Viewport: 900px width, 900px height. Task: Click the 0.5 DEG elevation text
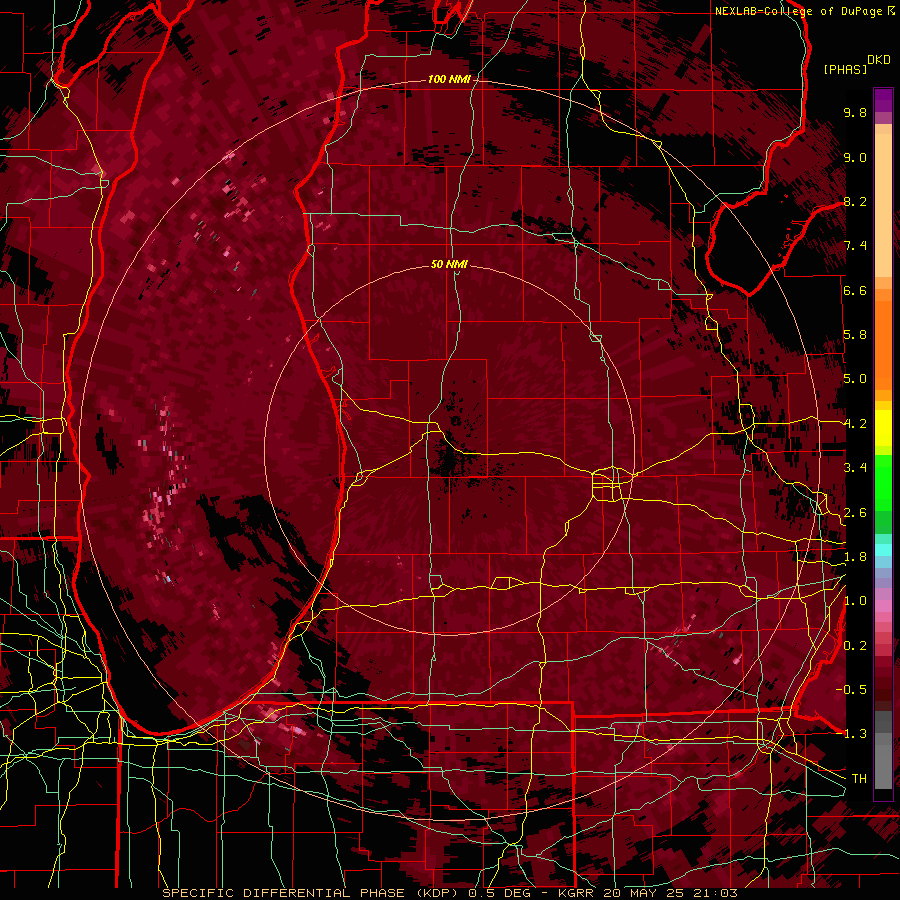coord(501,893)
